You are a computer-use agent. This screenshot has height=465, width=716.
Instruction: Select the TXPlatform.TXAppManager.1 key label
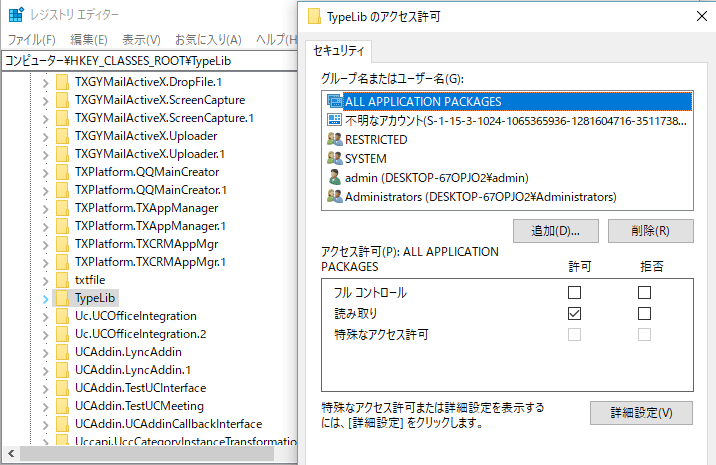150,226
